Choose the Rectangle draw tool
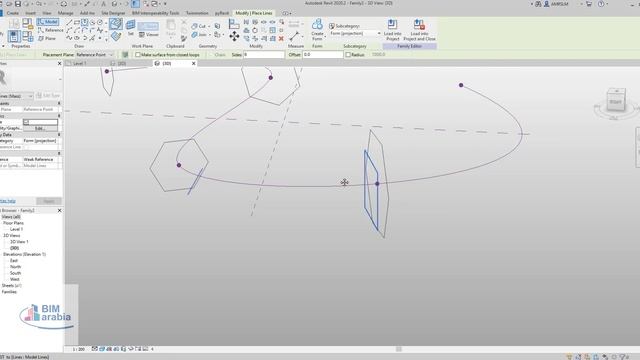Screen dimensions: 640x360 click(x=77, y=22)
